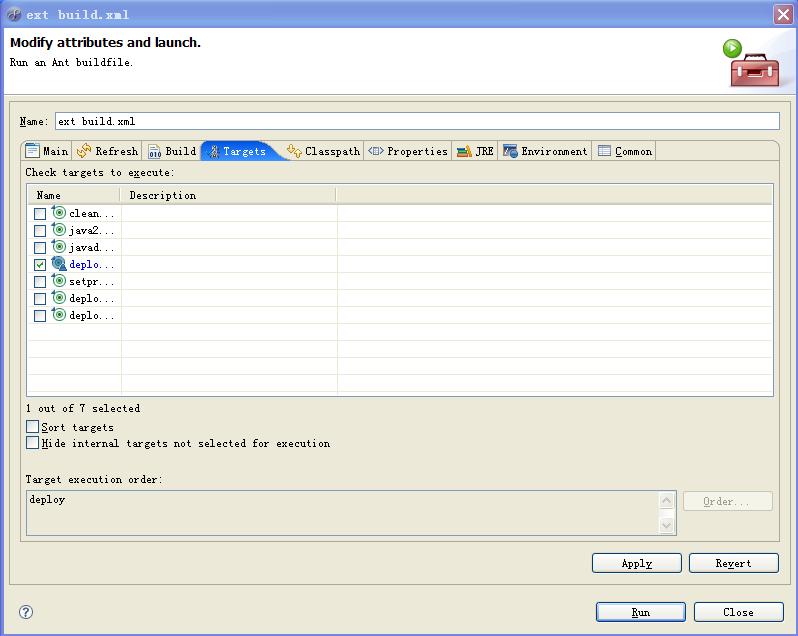798x636 pixels.
Task: Click the help question mark icon
Action: pos(26,612)
